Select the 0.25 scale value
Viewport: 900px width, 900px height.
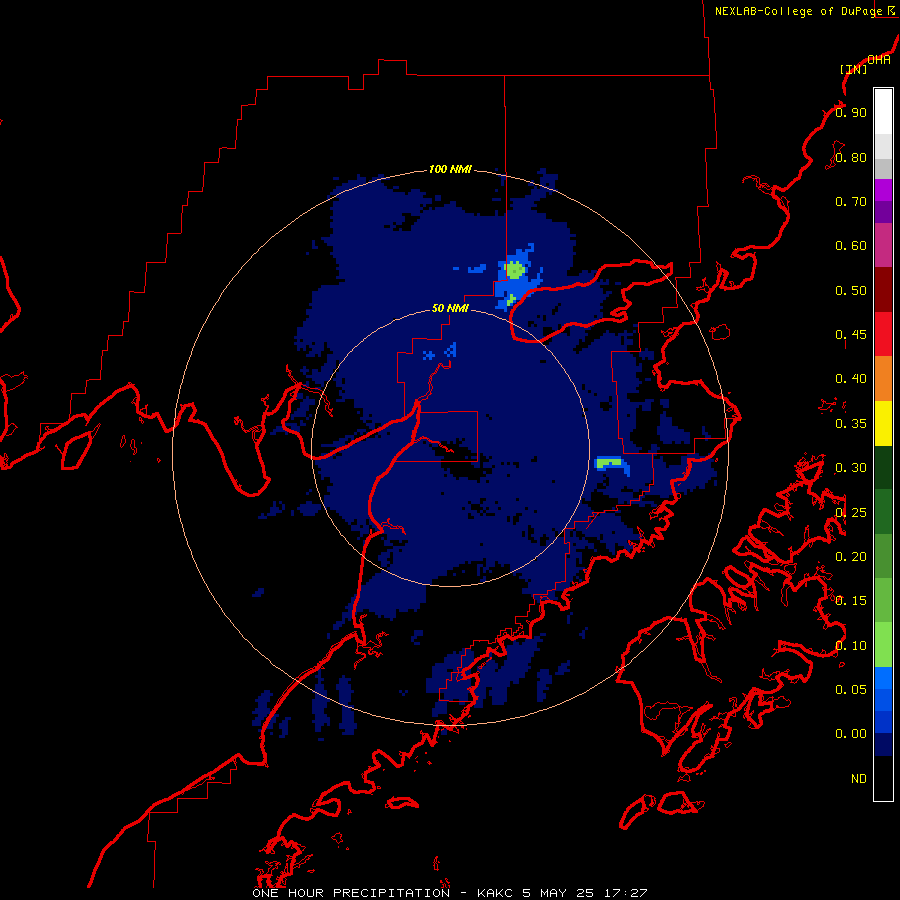(x=851, y=513)
